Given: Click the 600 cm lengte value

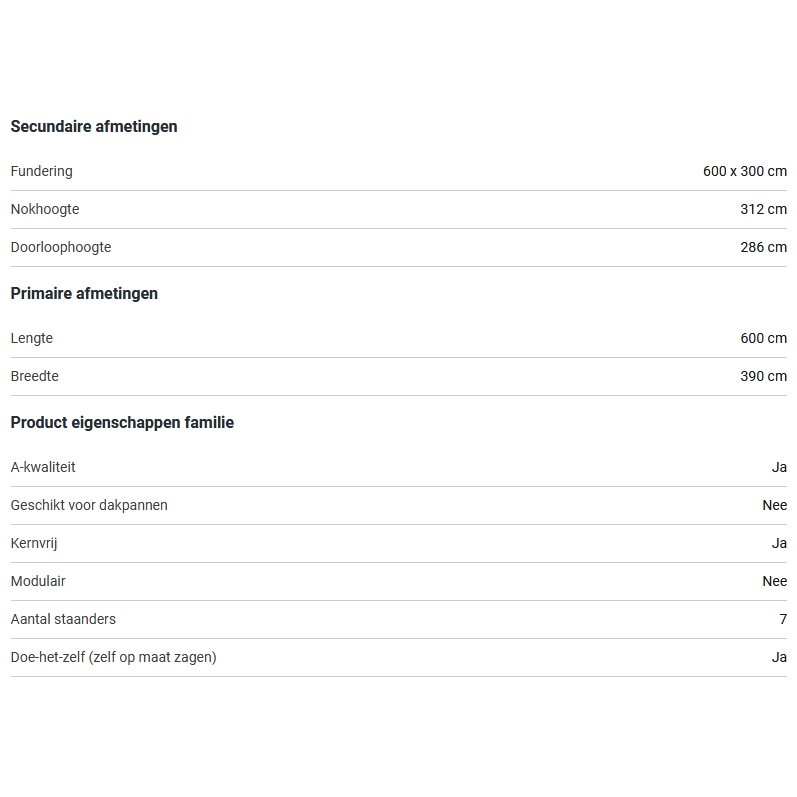Looking at the screenshot, I should pos(763,338).
